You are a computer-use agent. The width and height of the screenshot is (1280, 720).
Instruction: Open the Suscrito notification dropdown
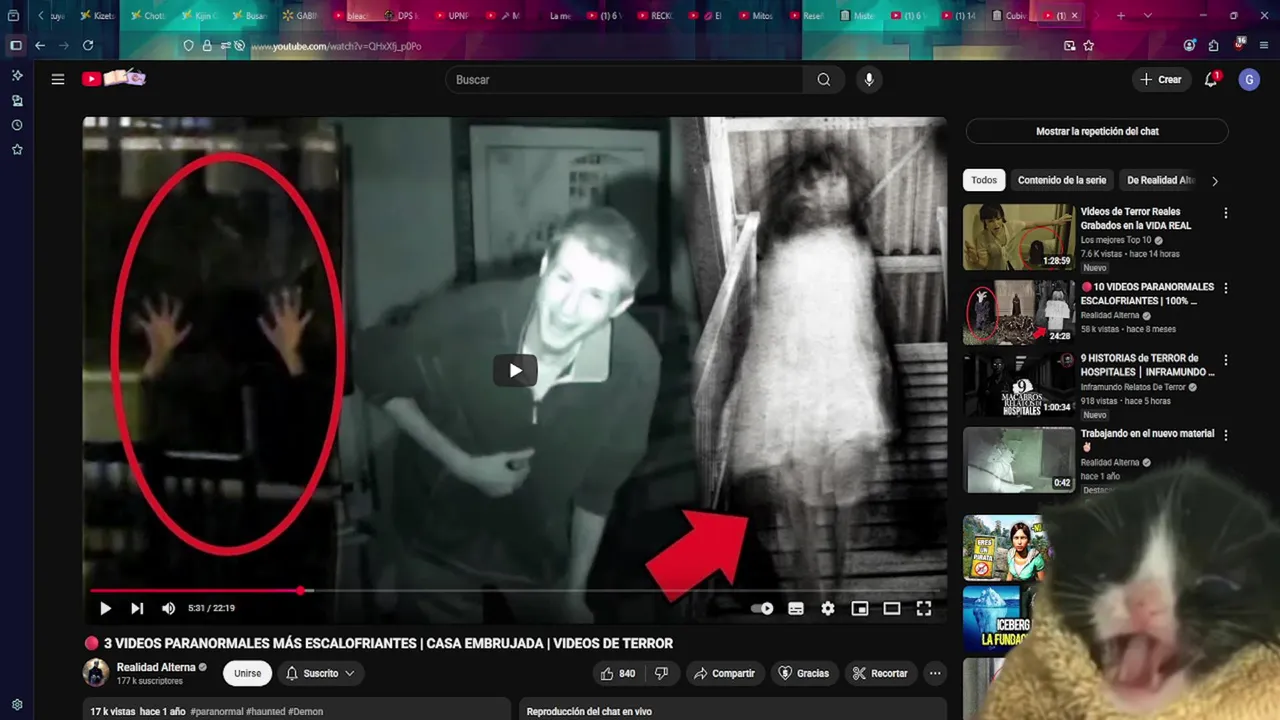tap(320, 673)
